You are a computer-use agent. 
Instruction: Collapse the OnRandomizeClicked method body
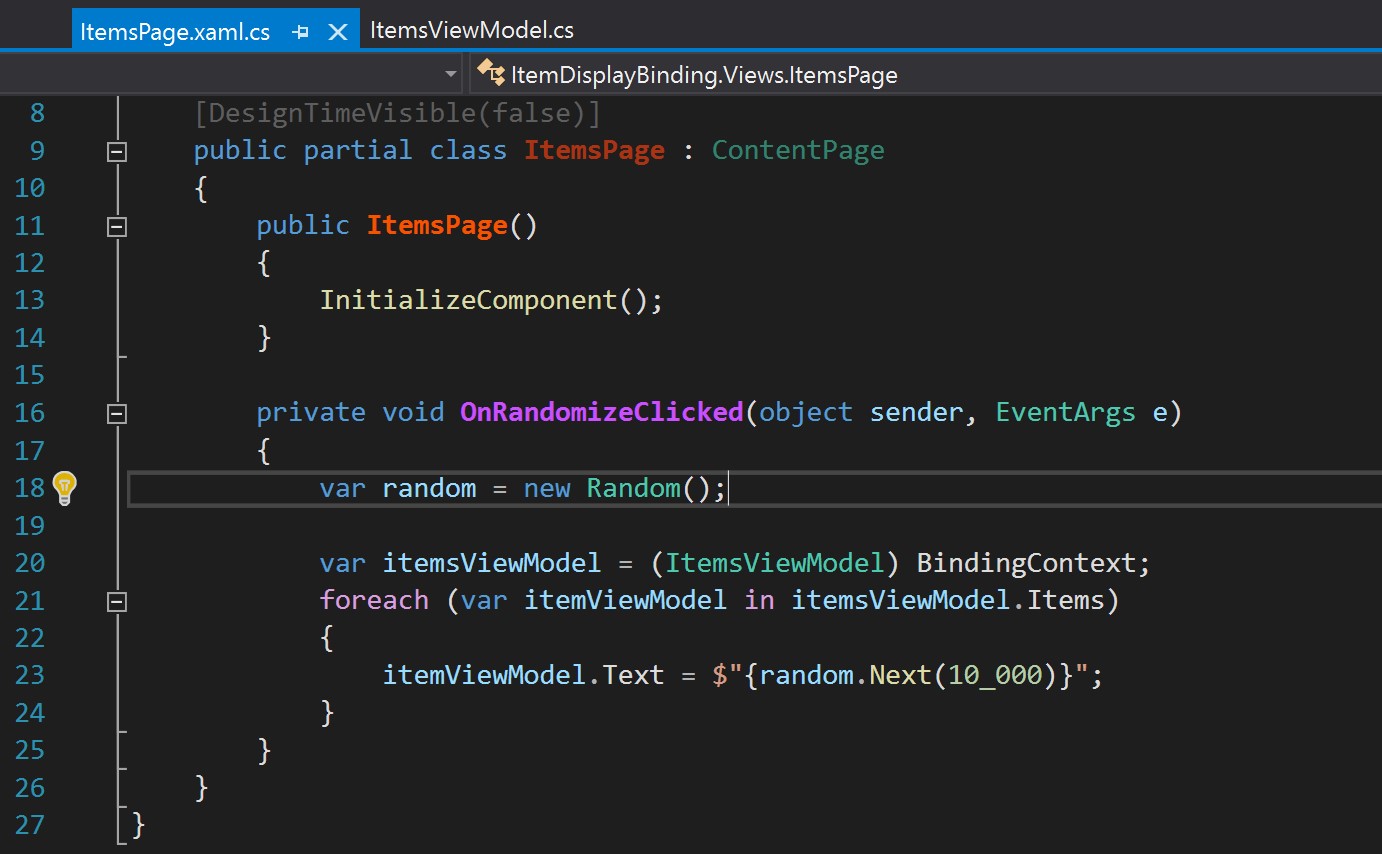point(116,412)
